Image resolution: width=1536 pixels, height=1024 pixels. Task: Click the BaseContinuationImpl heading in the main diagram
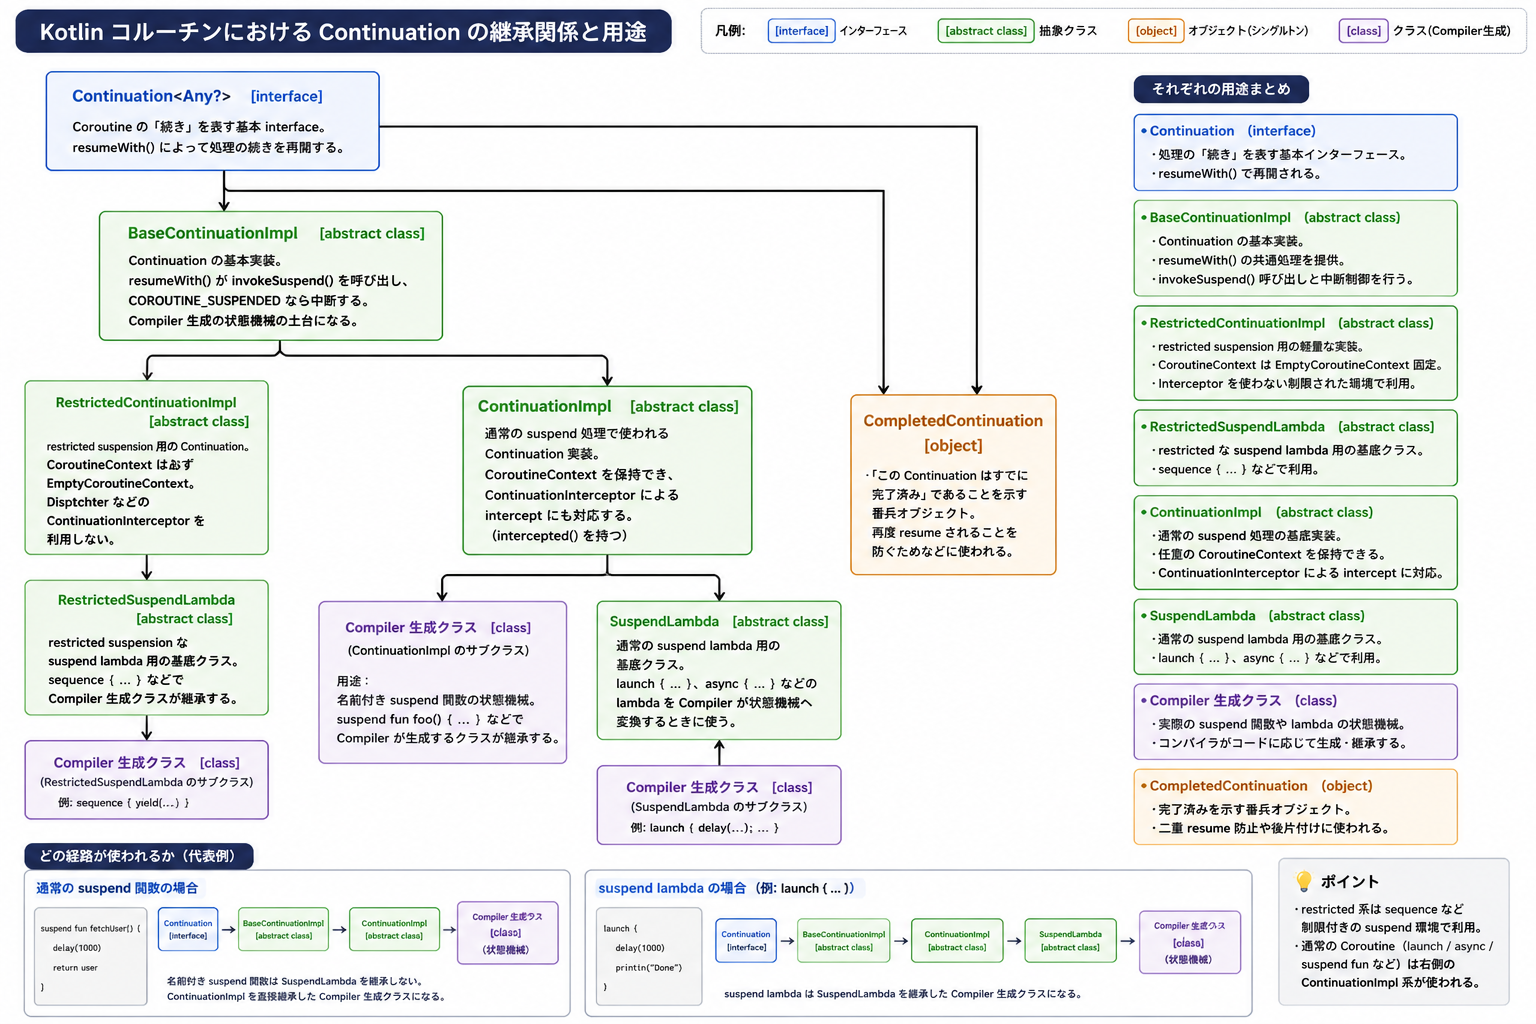(213, 233)
